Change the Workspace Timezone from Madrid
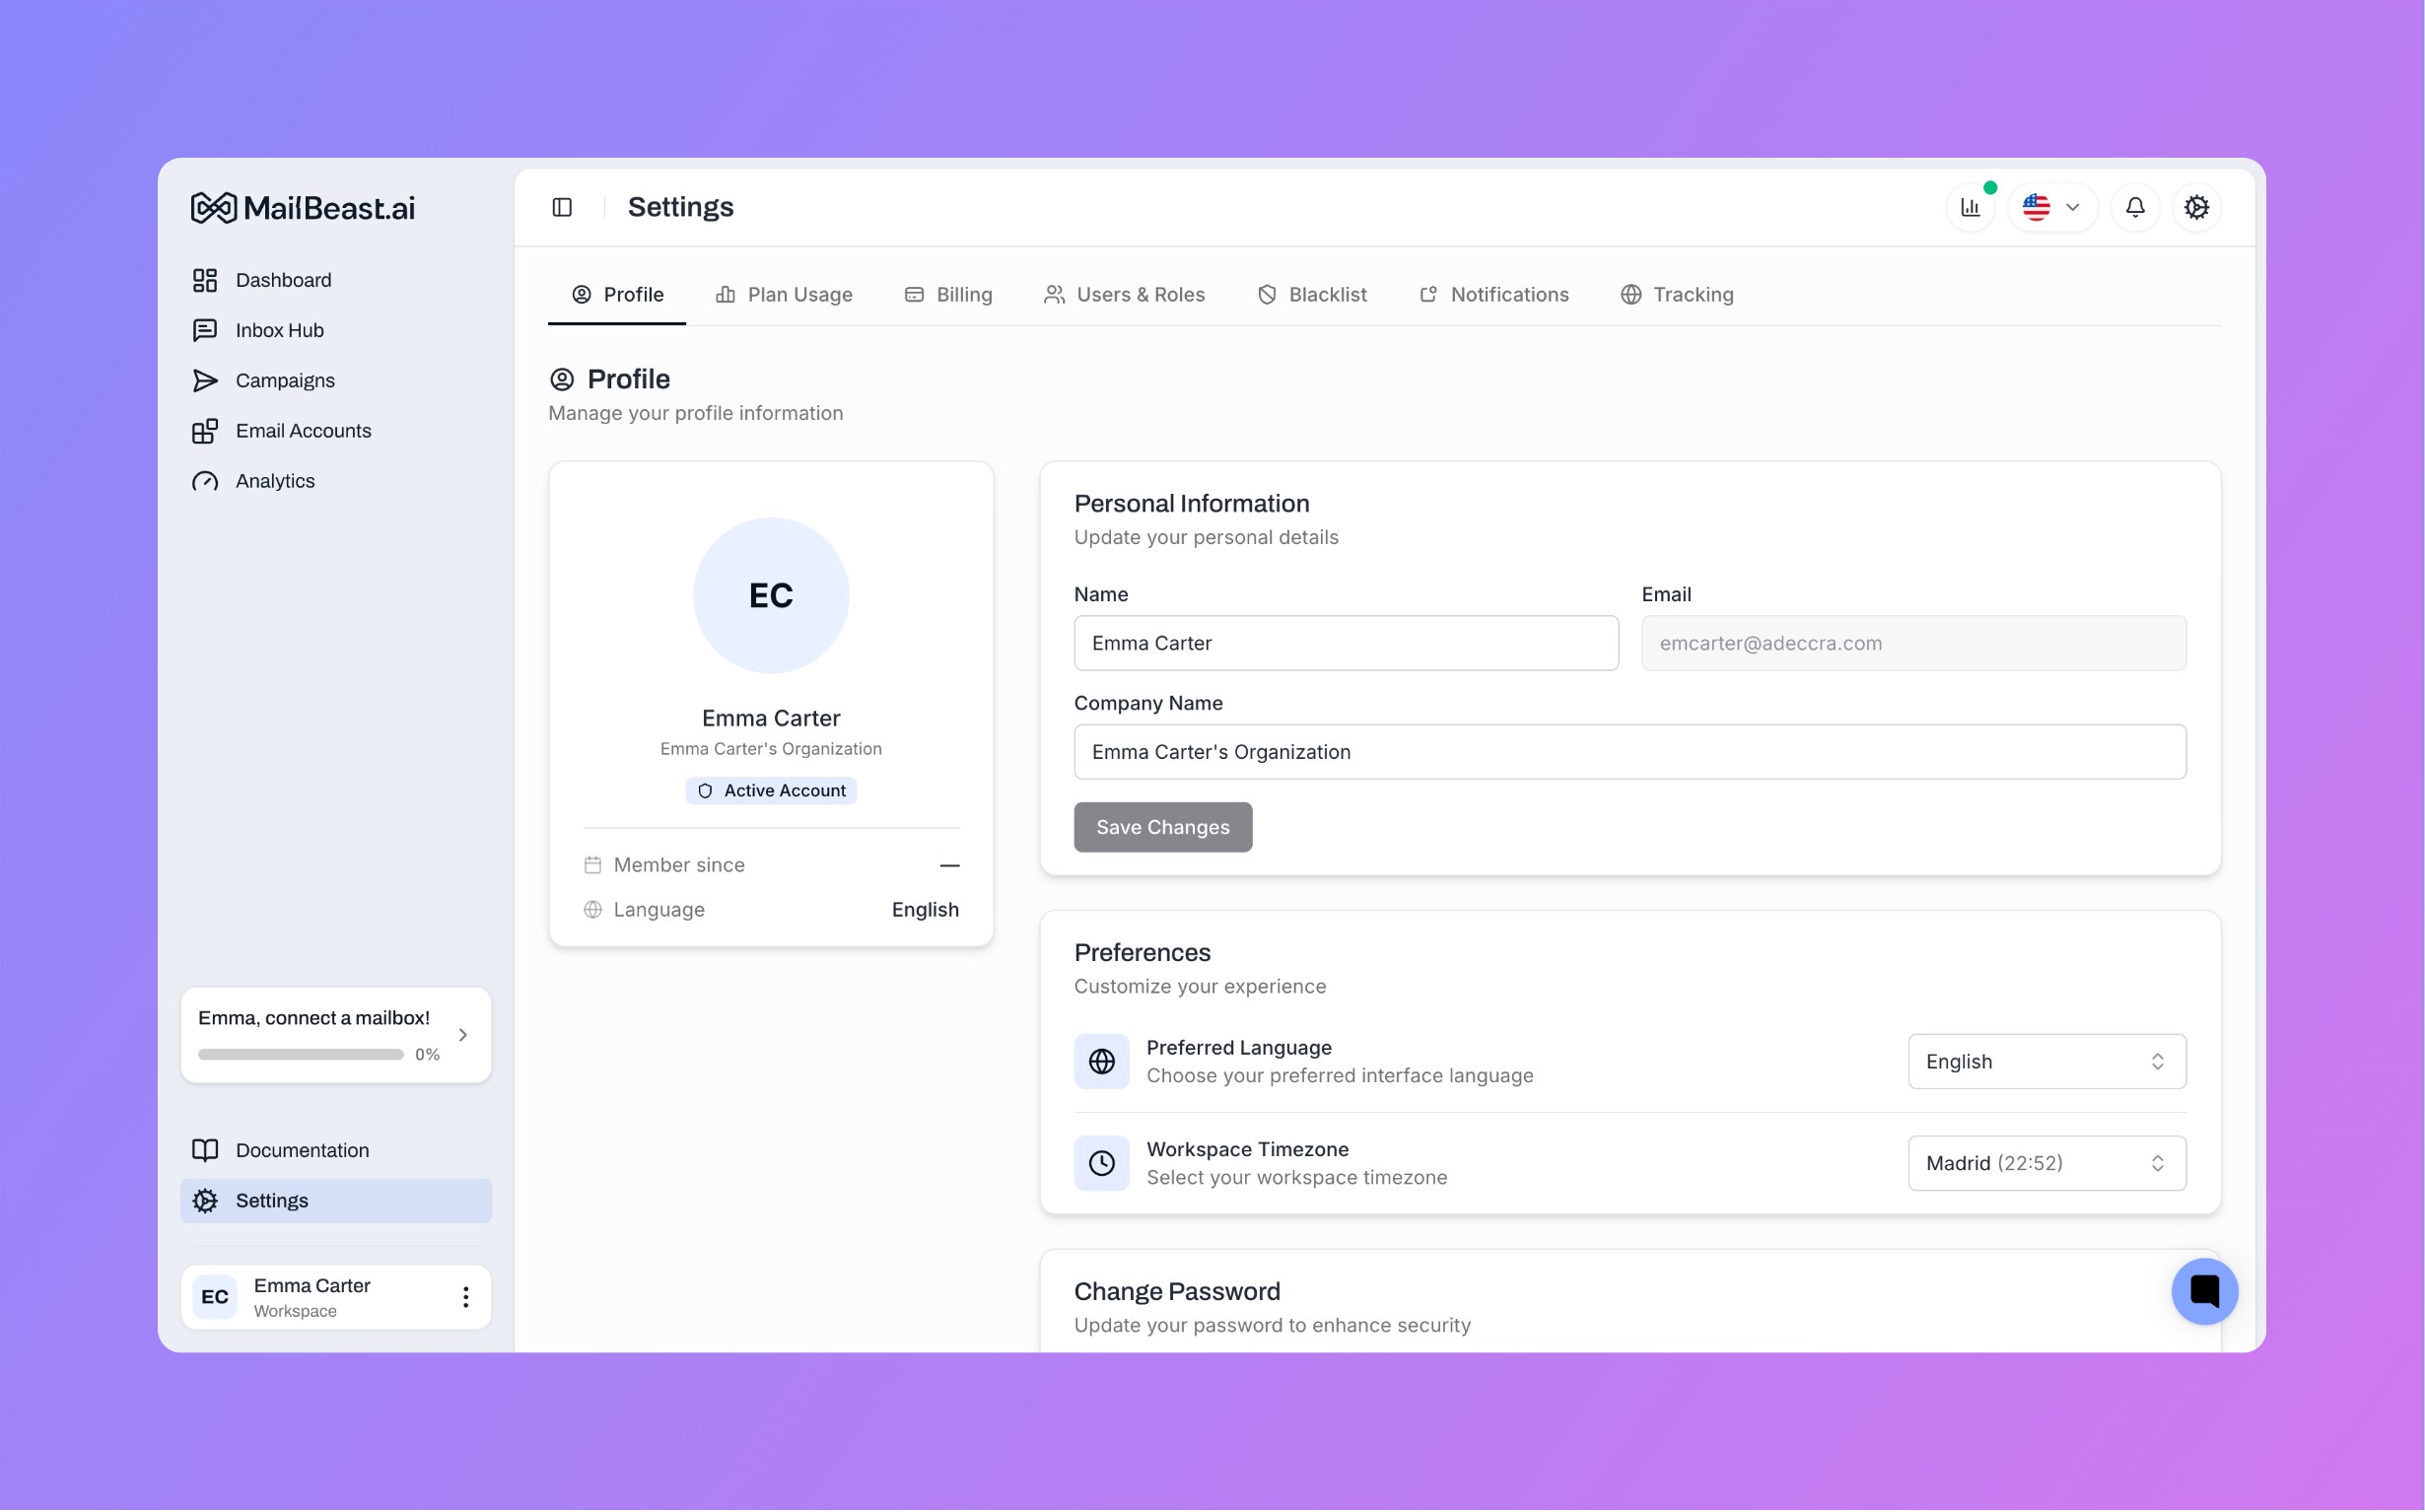Image resolution: width=2425 pixels, height=1512 pixels. click(2044, 1162)
